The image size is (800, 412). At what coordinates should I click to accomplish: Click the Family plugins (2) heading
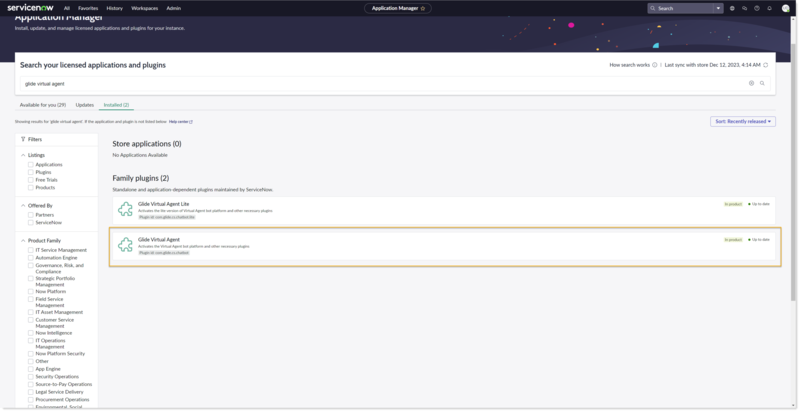pos(141,178)
